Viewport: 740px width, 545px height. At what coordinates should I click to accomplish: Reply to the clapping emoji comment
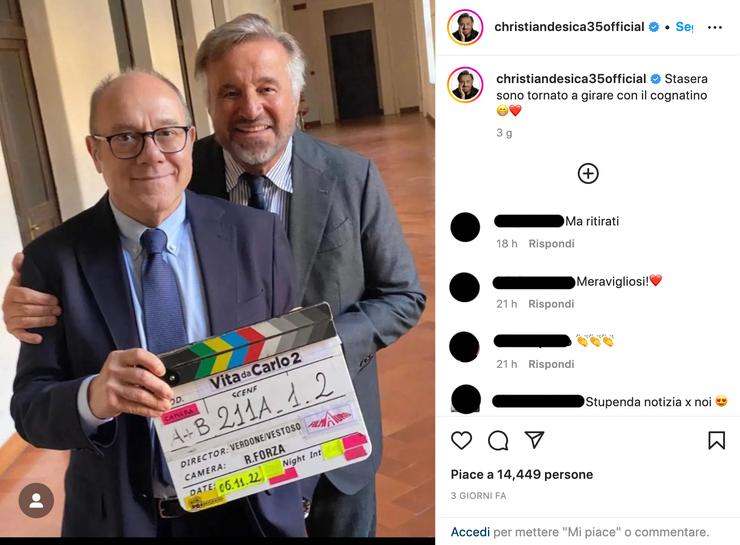click(x=551, y=364)
